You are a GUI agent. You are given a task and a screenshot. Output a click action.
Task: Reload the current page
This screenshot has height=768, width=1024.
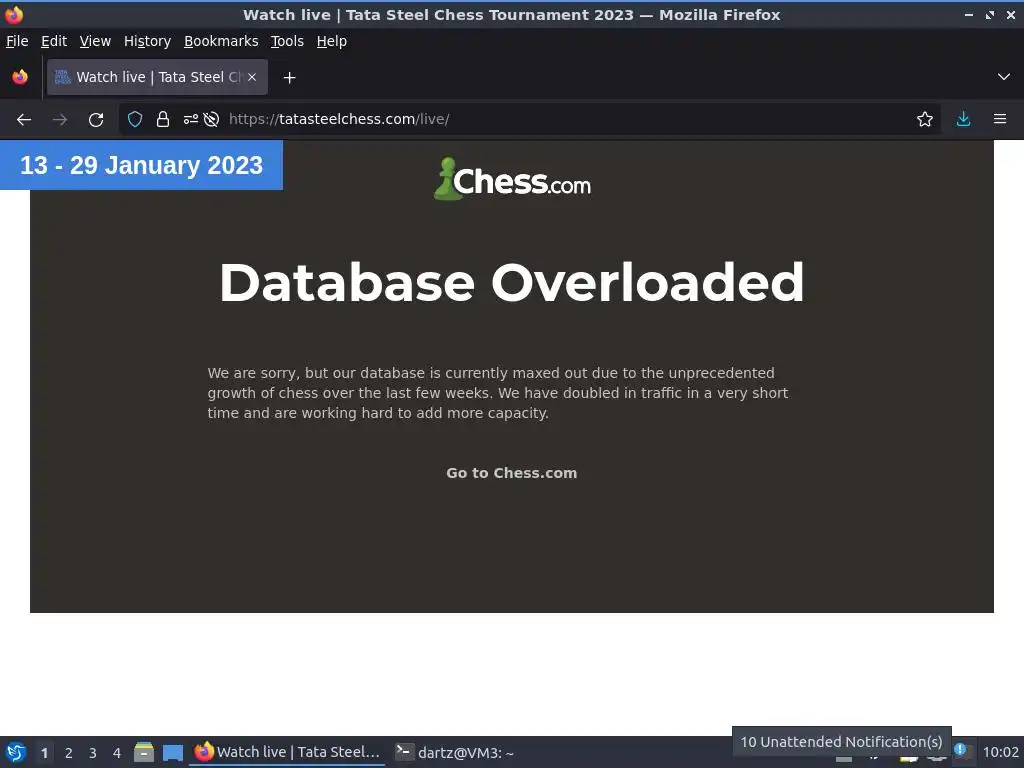(96, 120)
